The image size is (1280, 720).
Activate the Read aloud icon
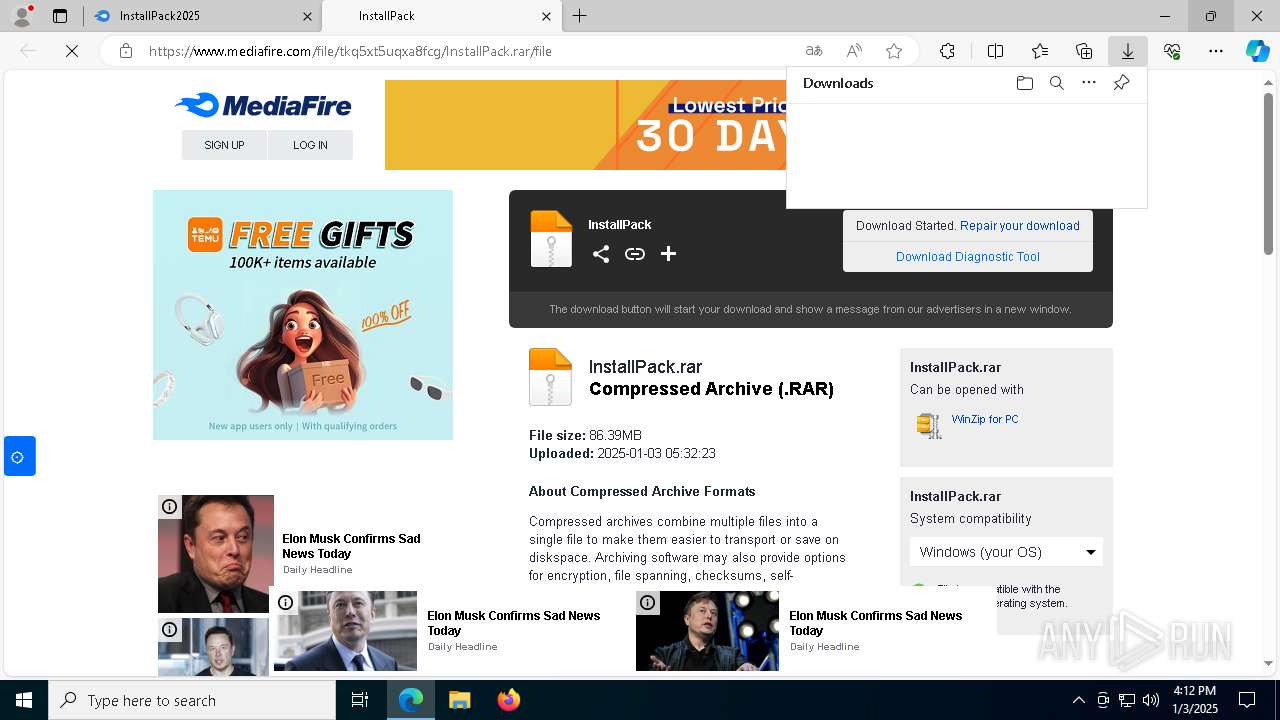coord(854,51)
